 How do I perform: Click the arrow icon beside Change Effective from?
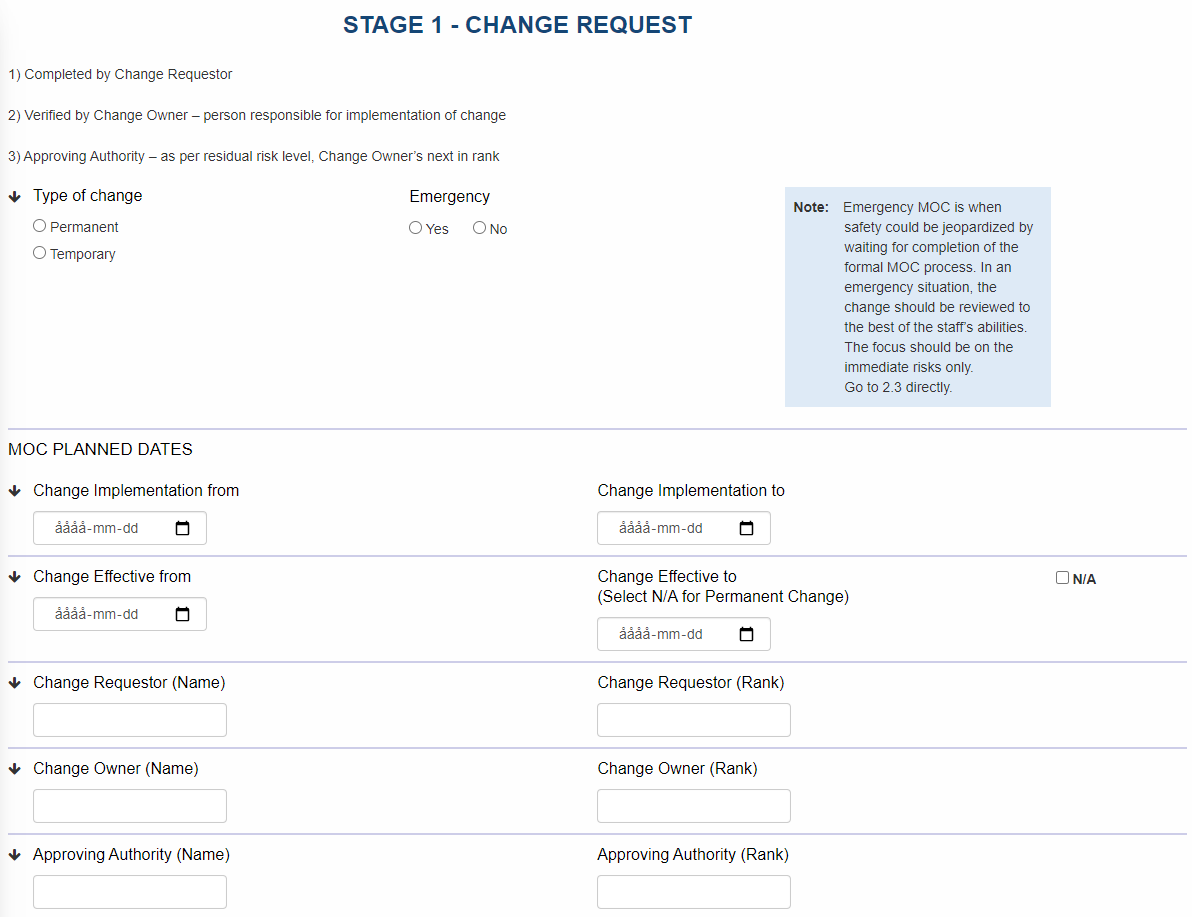coord(15,578)
